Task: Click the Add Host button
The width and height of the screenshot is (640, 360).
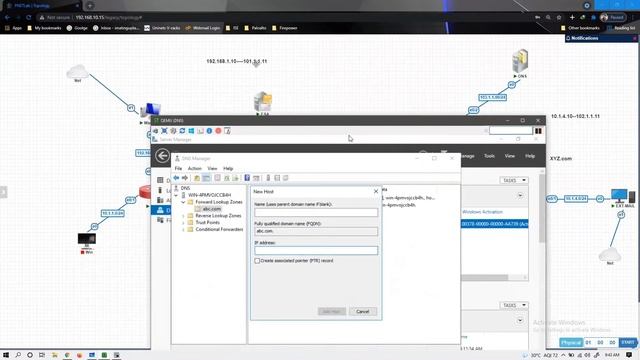Action: (x=332, y=311)
